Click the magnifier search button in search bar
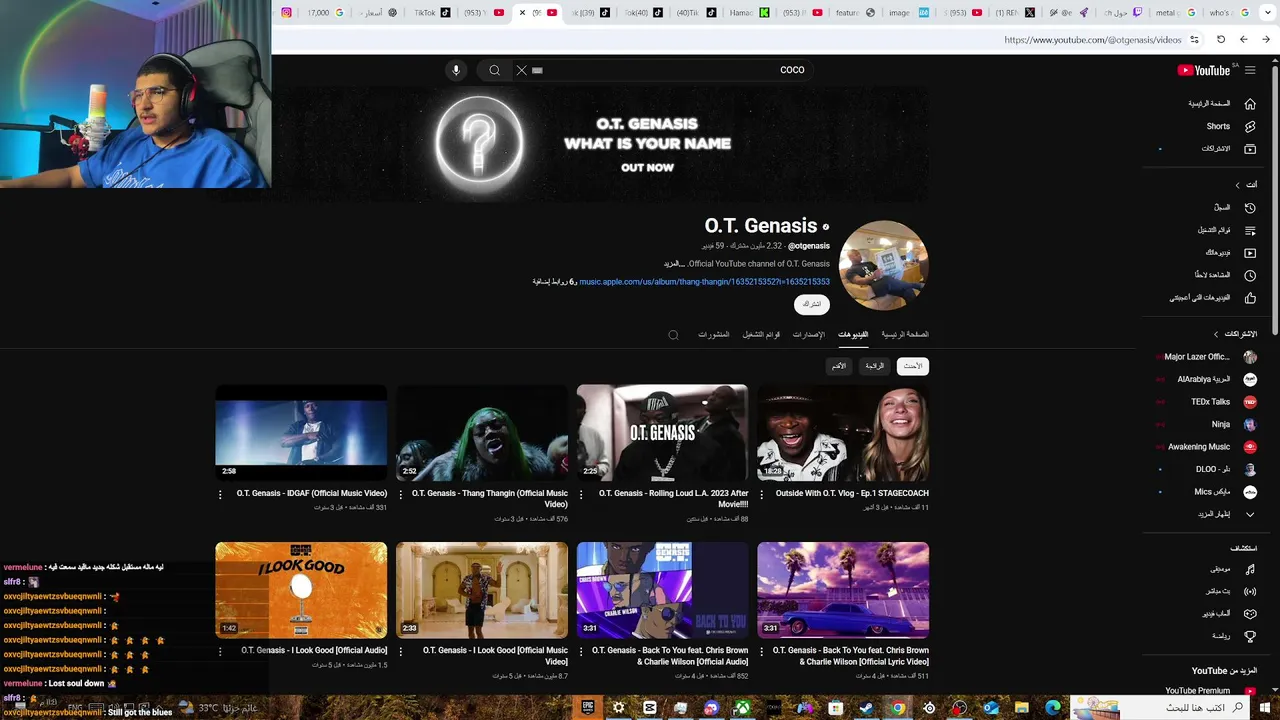This screenshot has height=720, width=1280. (x=494, y=70)
